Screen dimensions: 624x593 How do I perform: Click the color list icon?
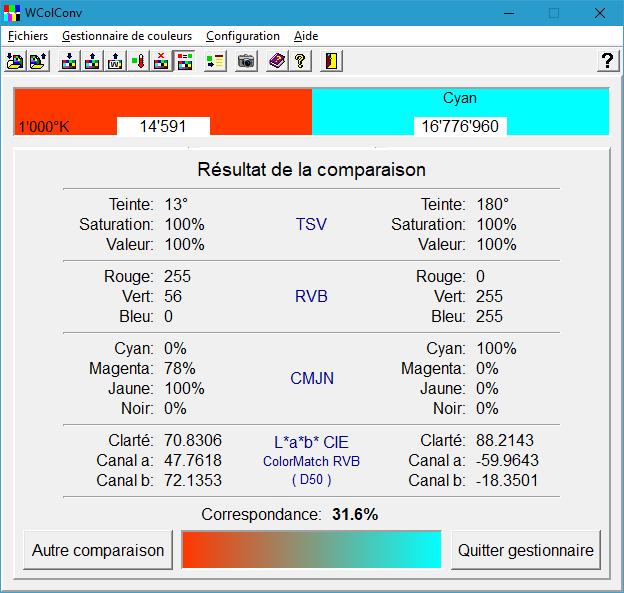(214, 61)
